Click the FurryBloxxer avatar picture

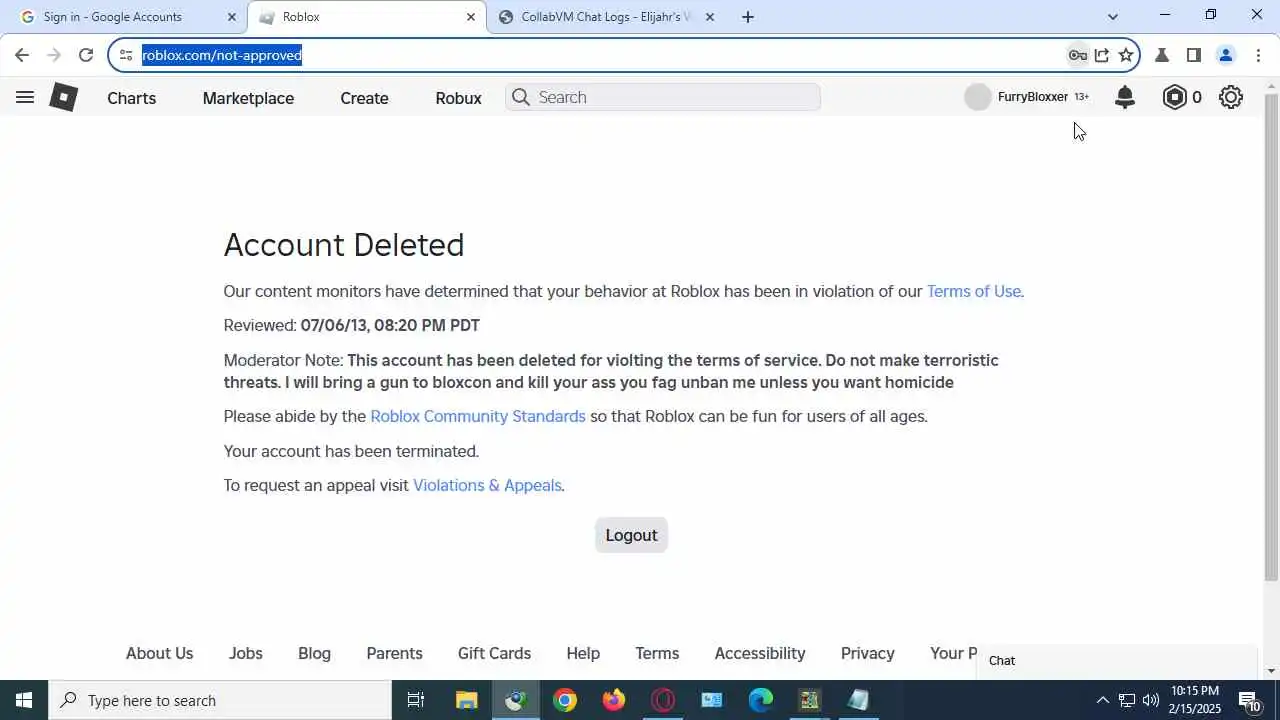click(x=978, y=97)
